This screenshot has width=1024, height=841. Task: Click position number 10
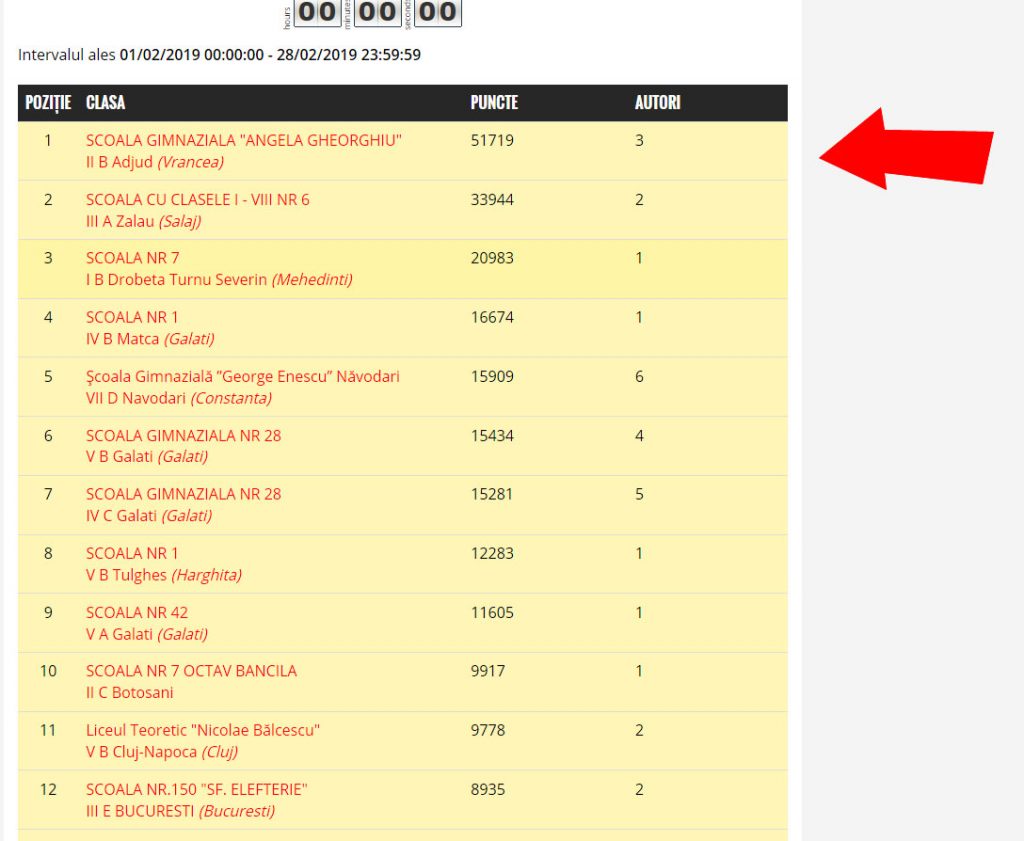[48, 671]
